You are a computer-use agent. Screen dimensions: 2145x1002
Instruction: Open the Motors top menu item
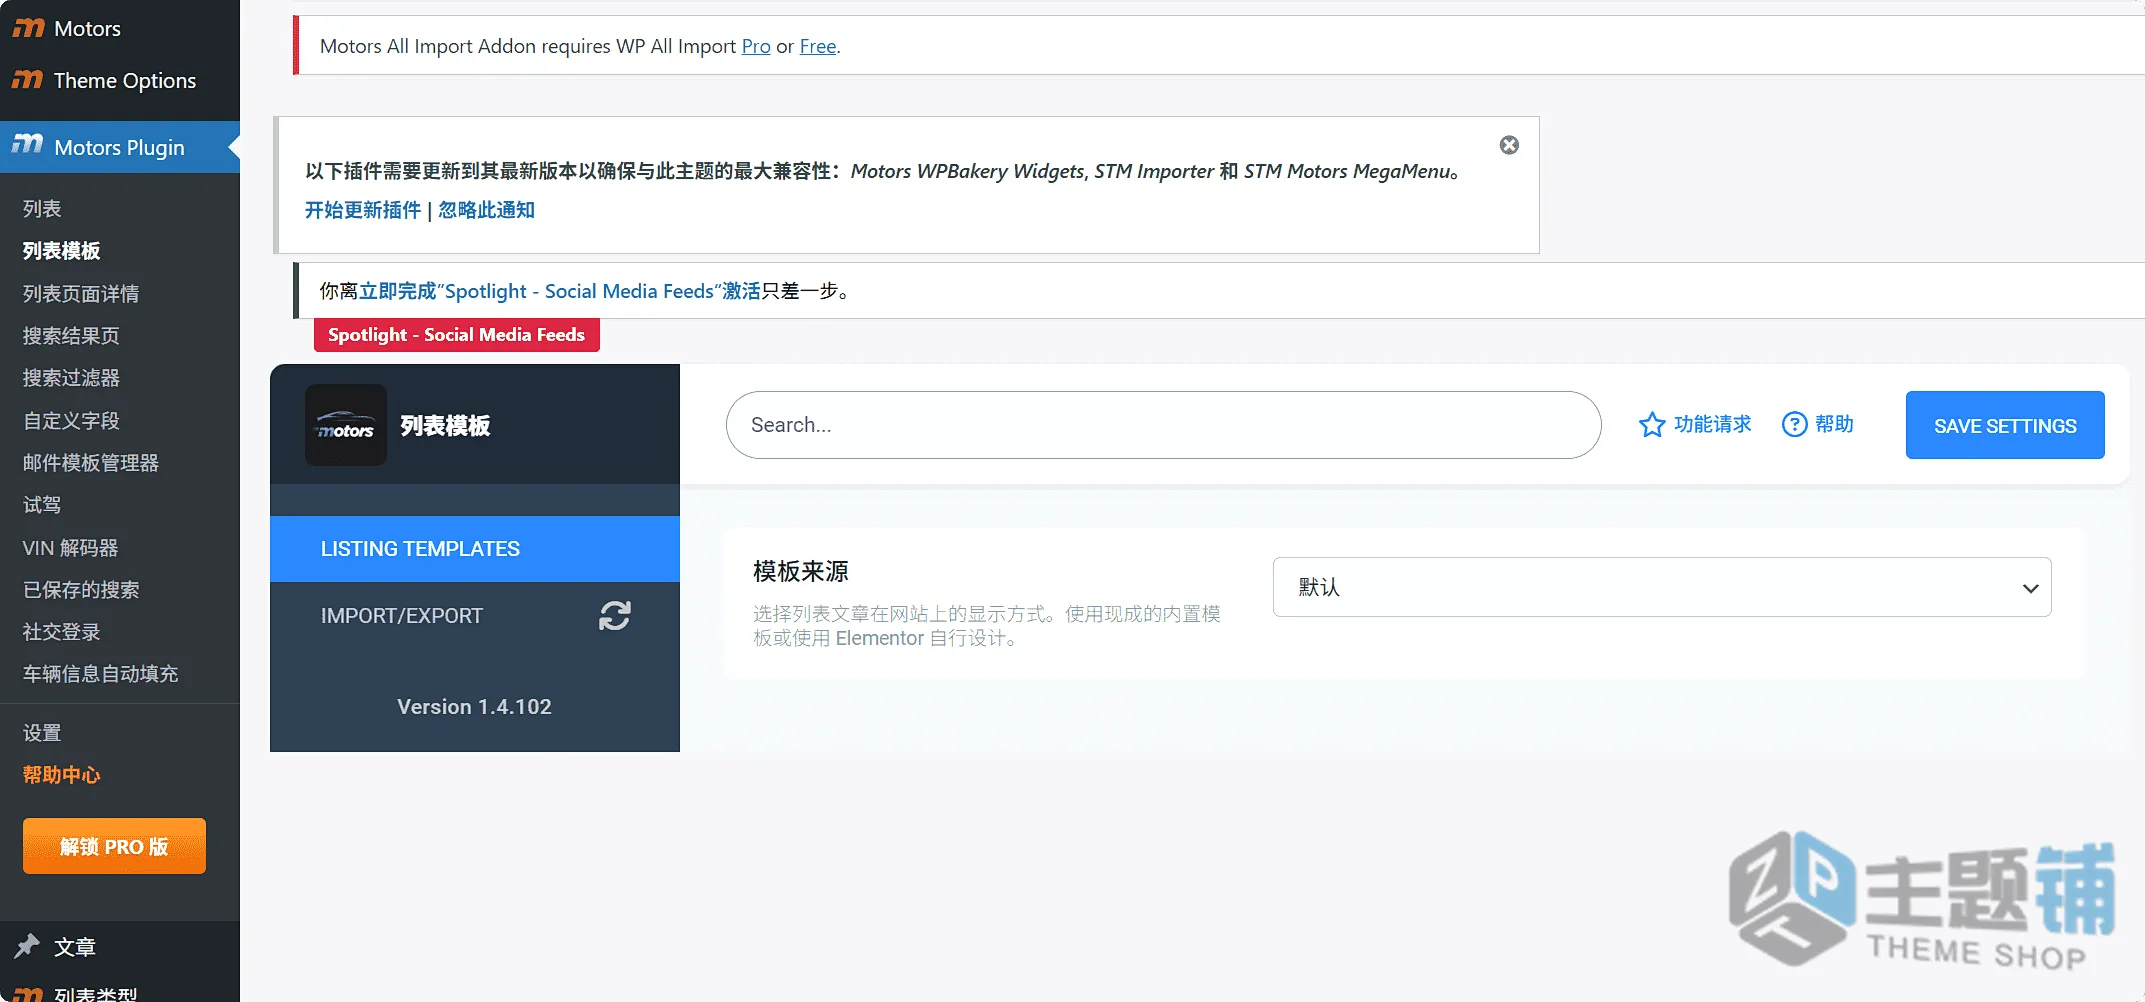click(x=120, y=28)
